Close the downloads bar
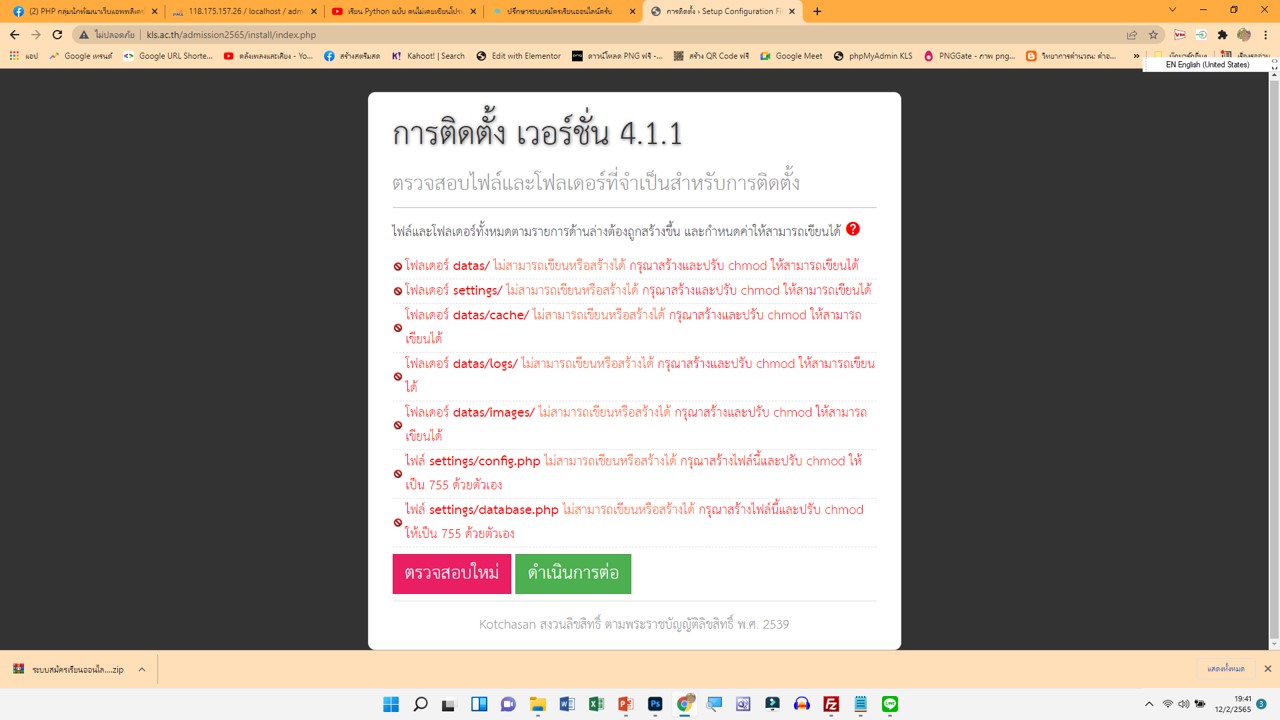Image resolution: width=1280 pixels, height=720 pixels. [x=1267, y=669]
